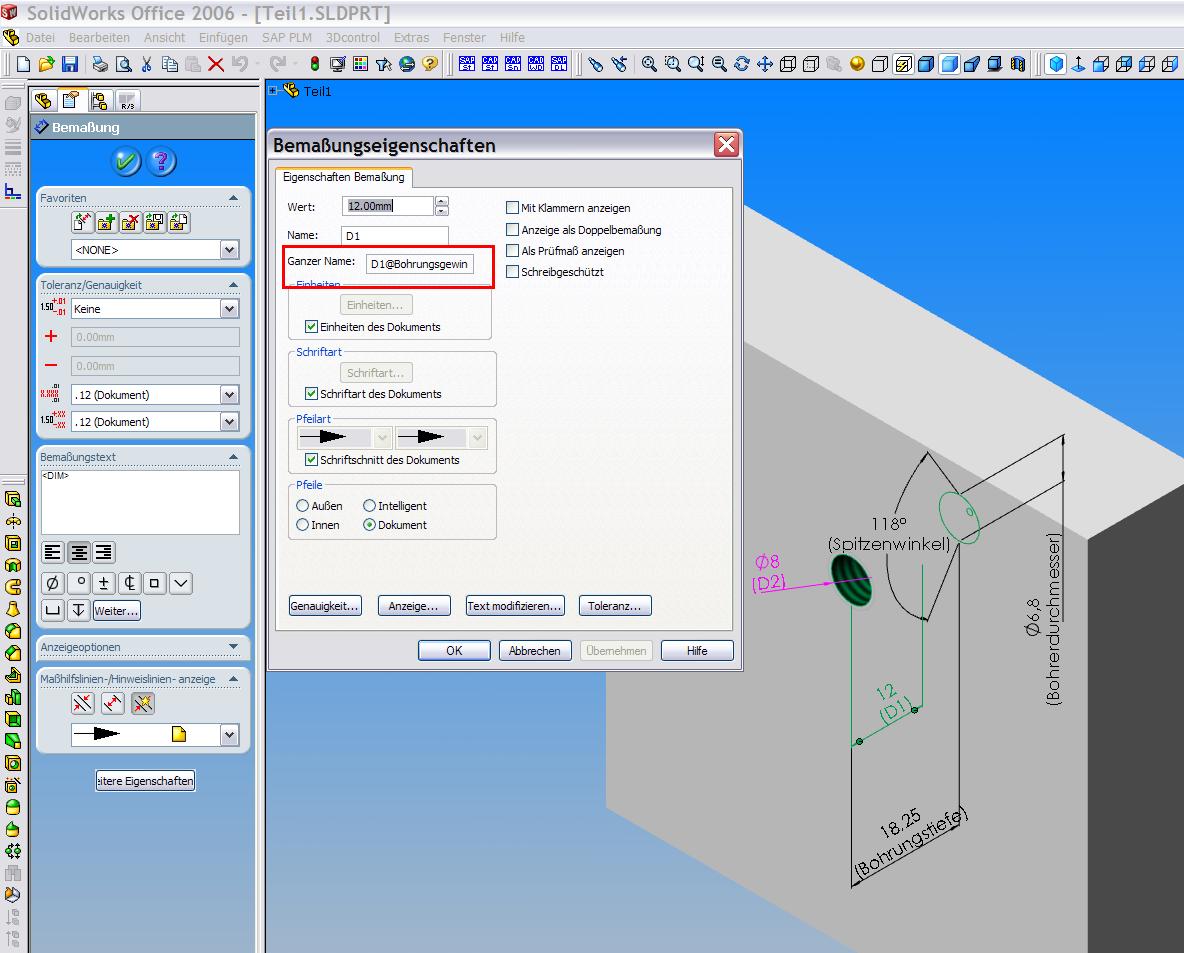1184x953 pixels.
Task: Open the Extras menu
Action: pyautogui.click(x=411, y=37)
